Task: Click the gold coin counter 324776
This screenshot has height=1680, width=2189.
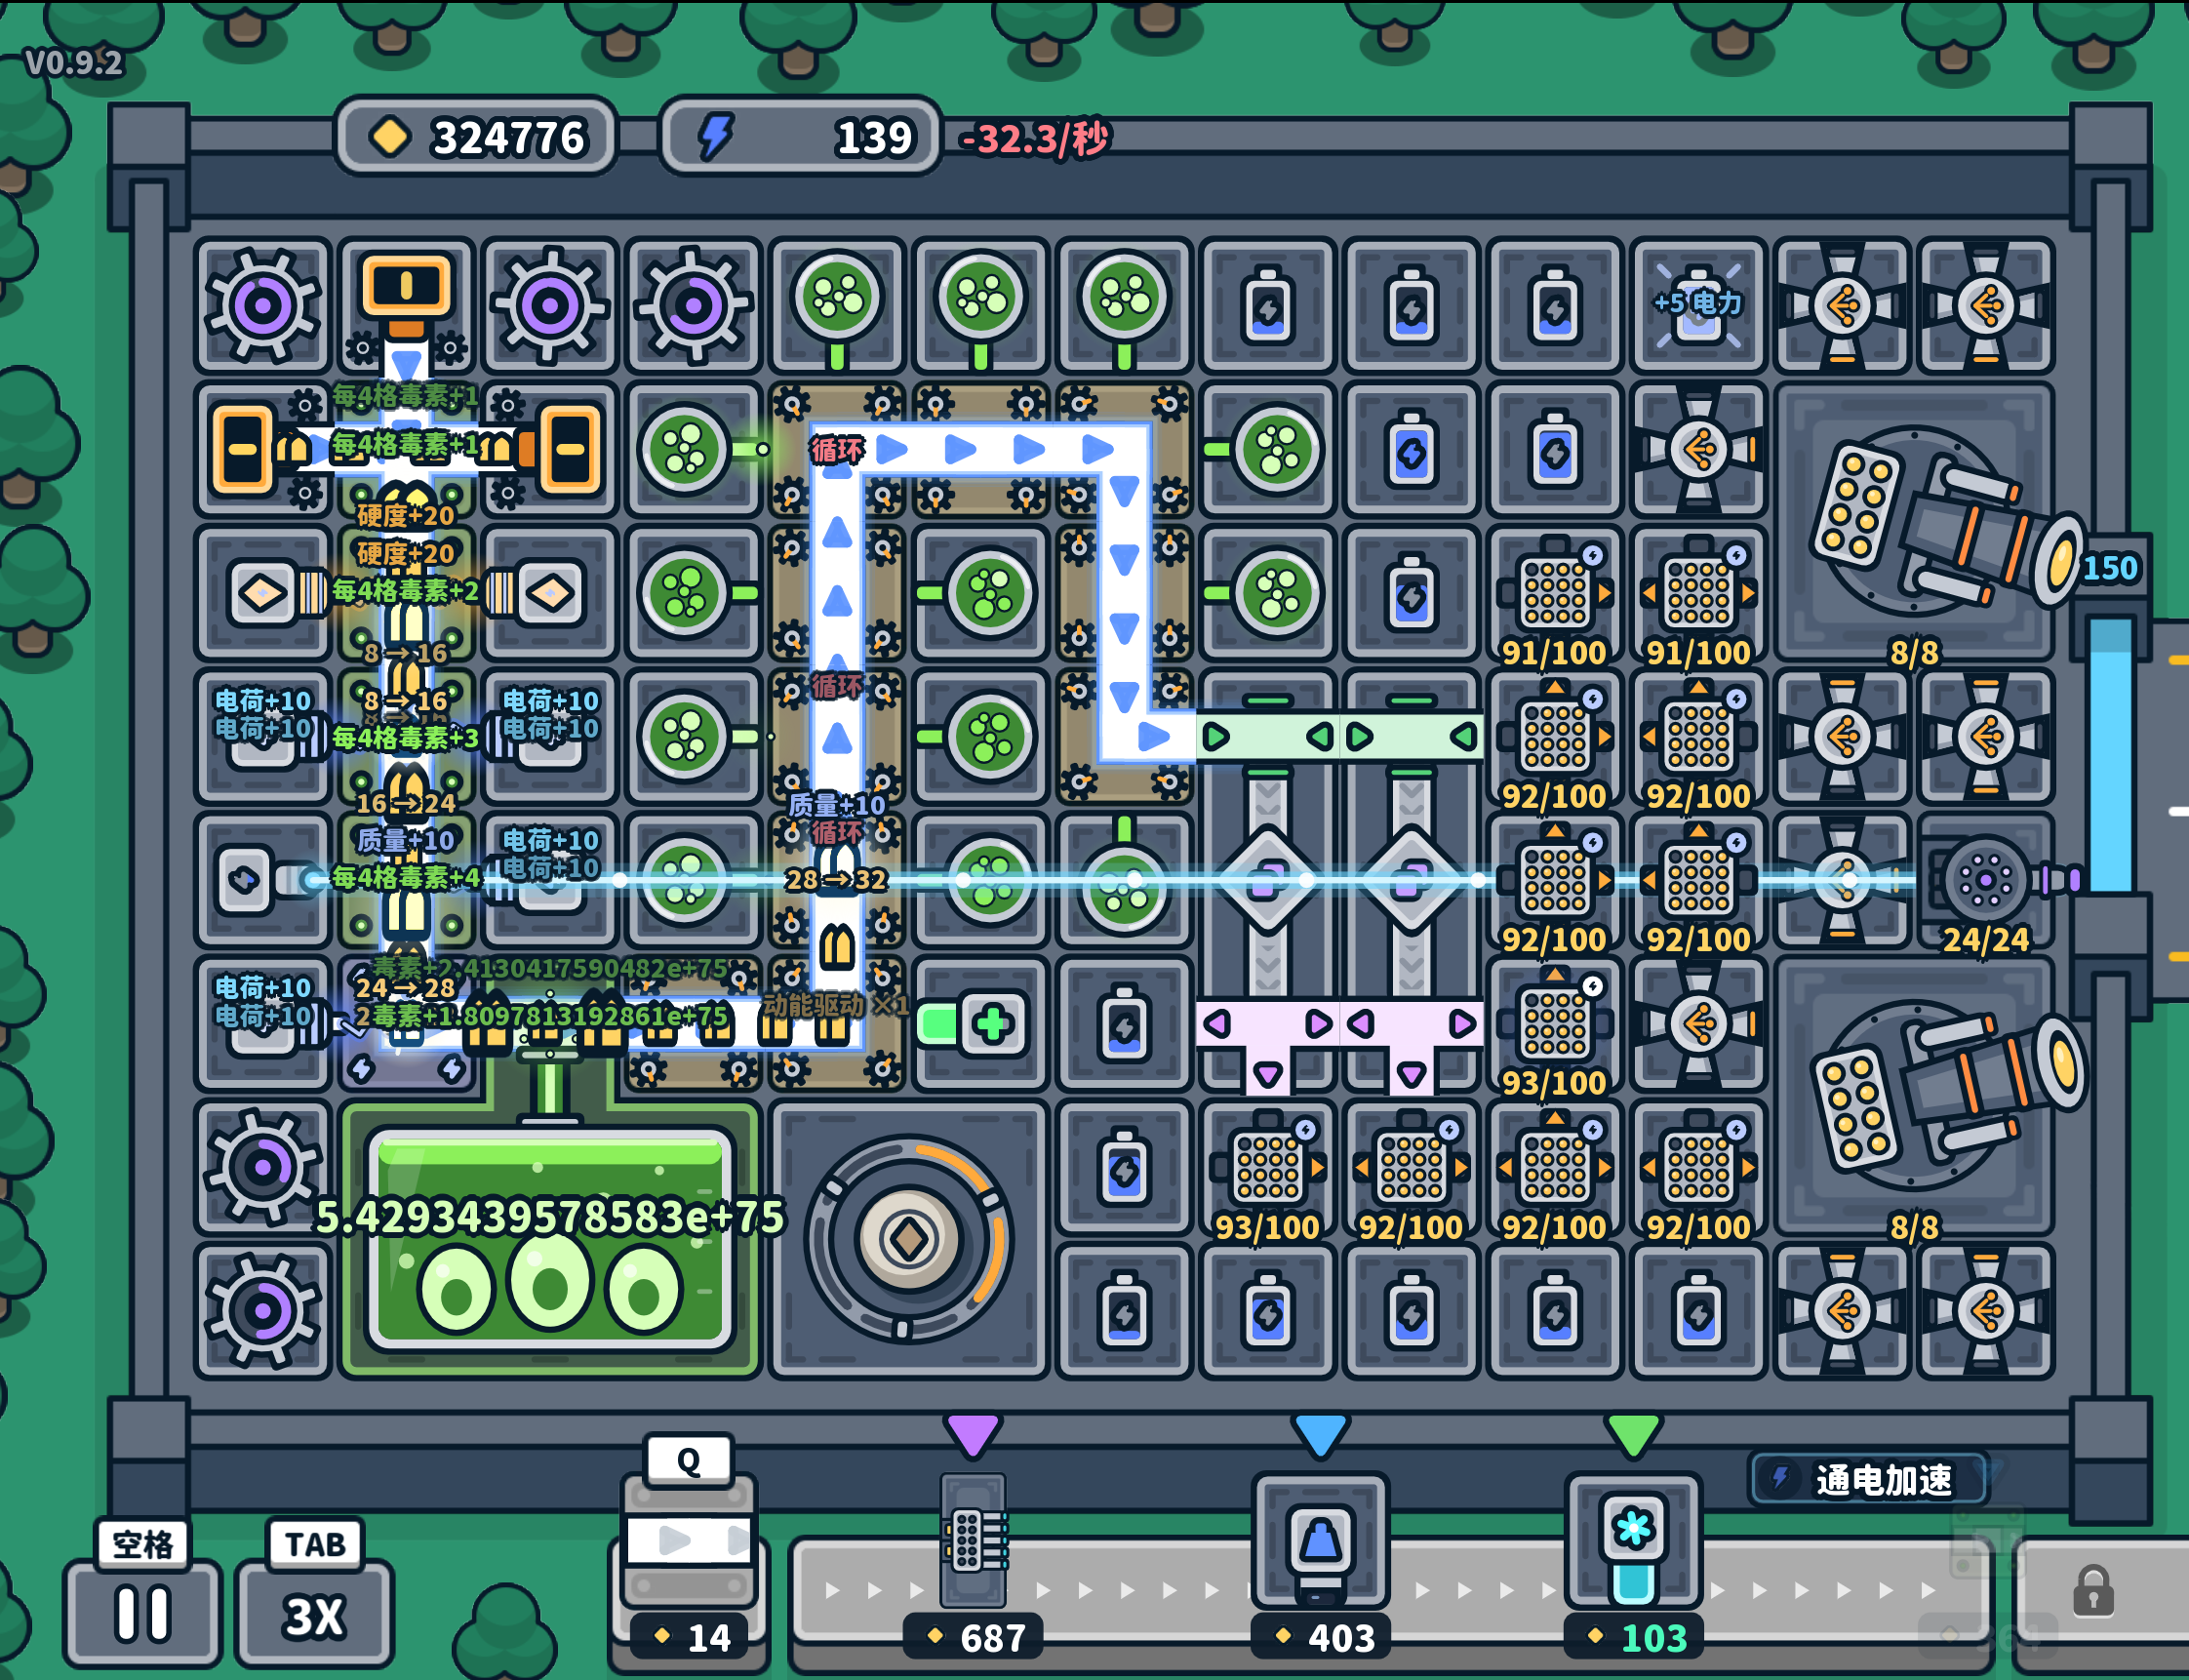Action: click(476, 137)
